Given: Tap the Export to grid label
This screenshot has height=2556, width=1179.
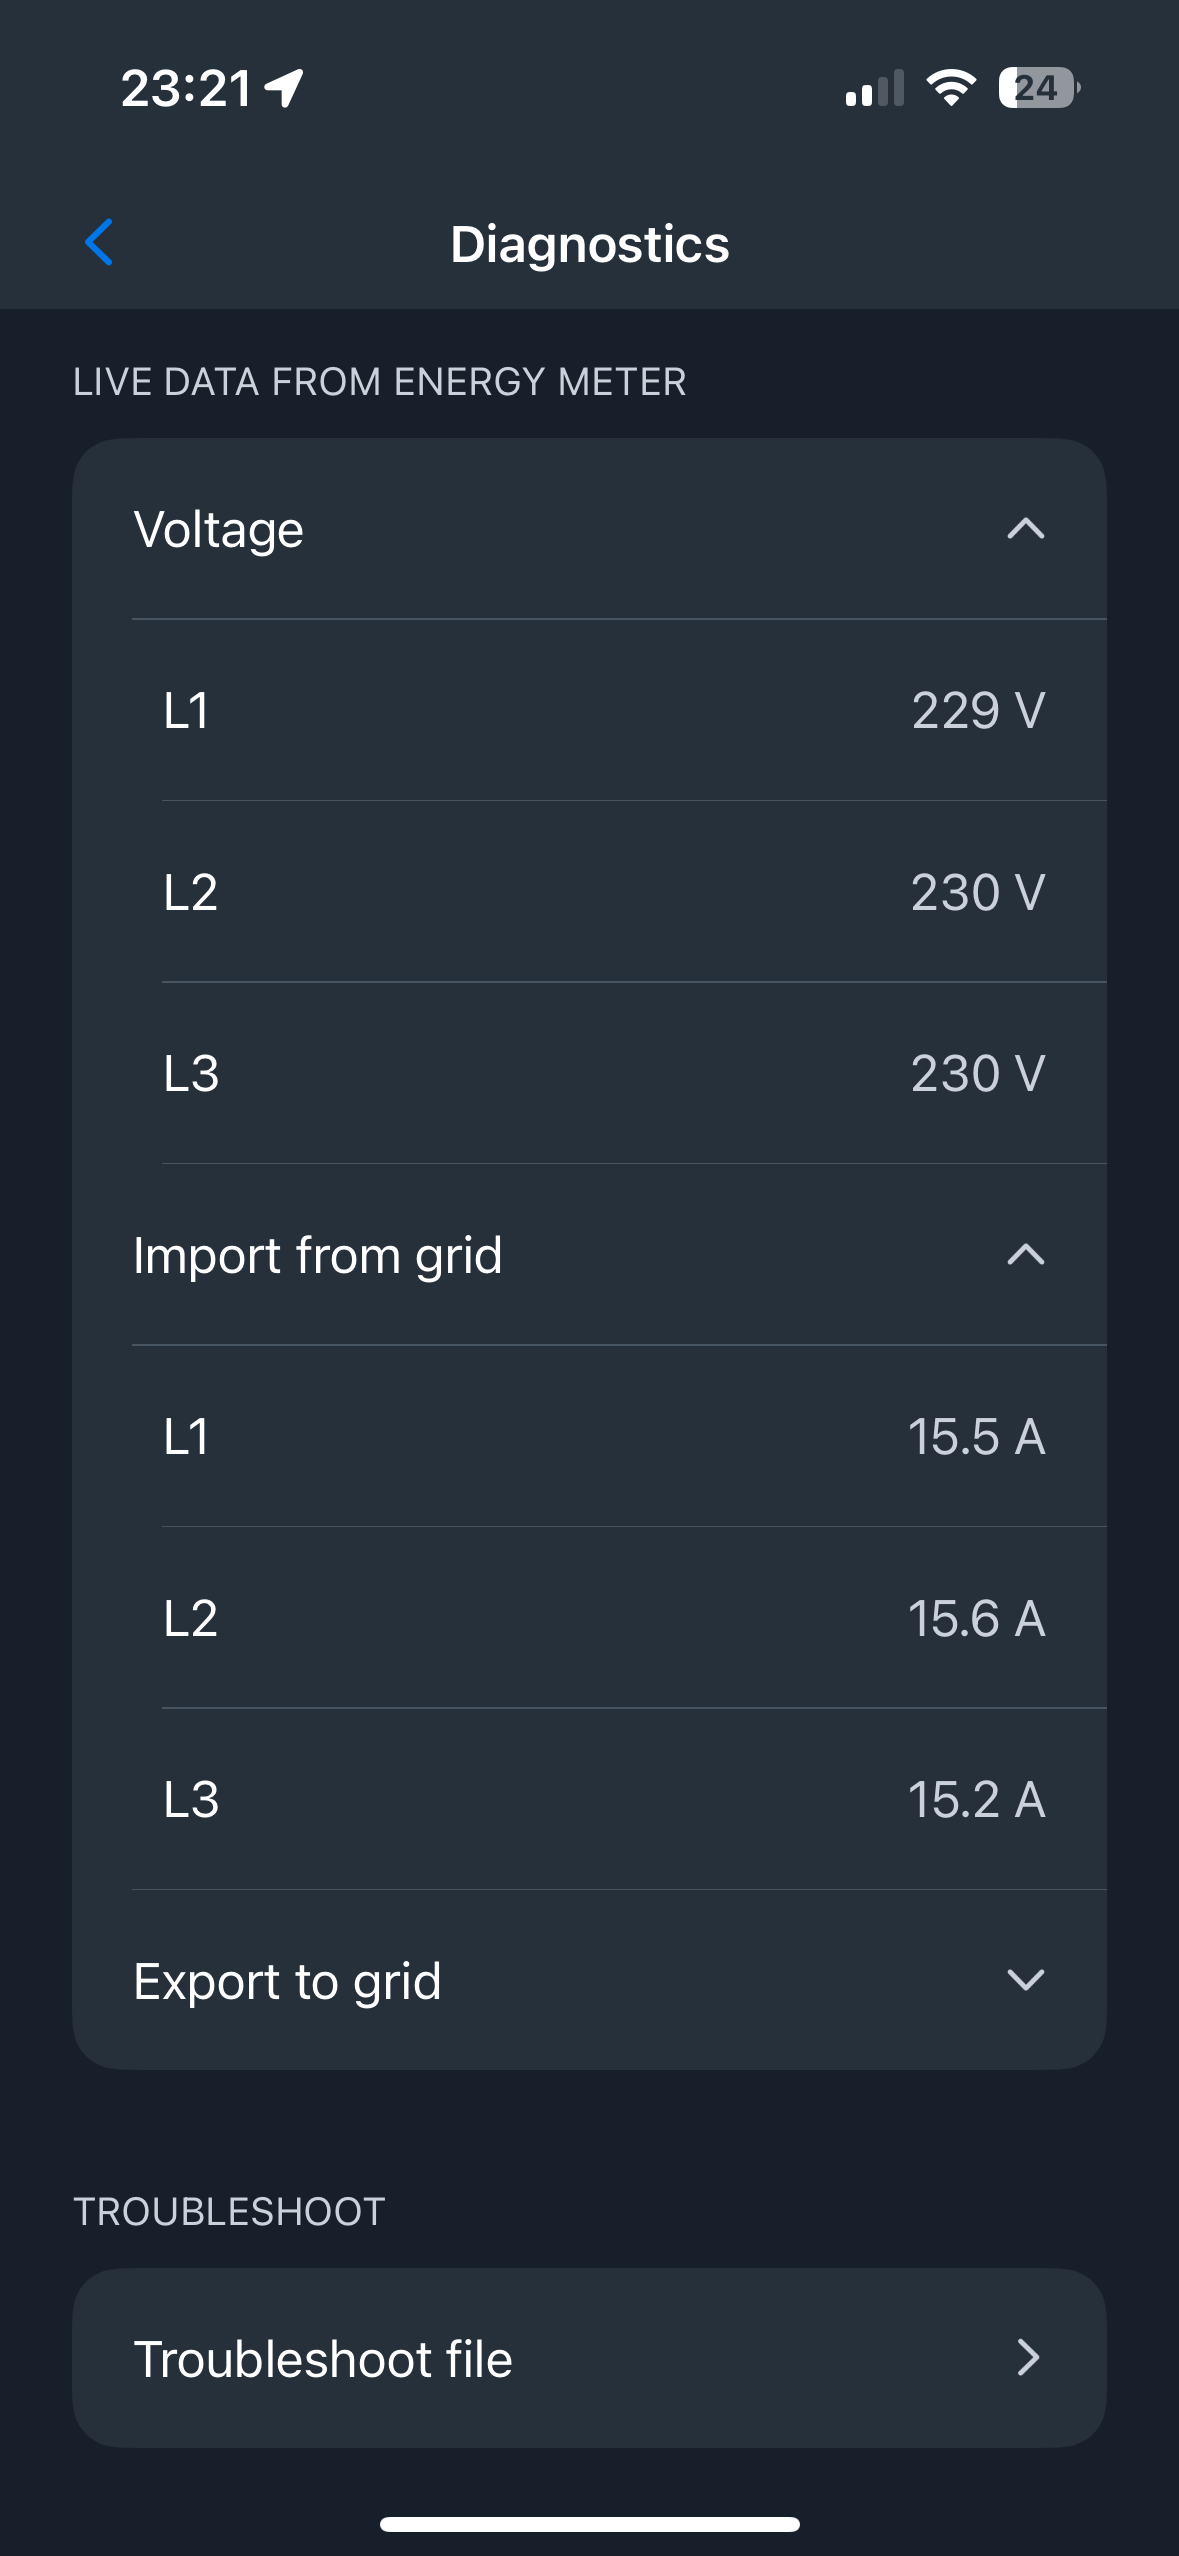Looking at the screenshot, I should [x=288, y=1982].
